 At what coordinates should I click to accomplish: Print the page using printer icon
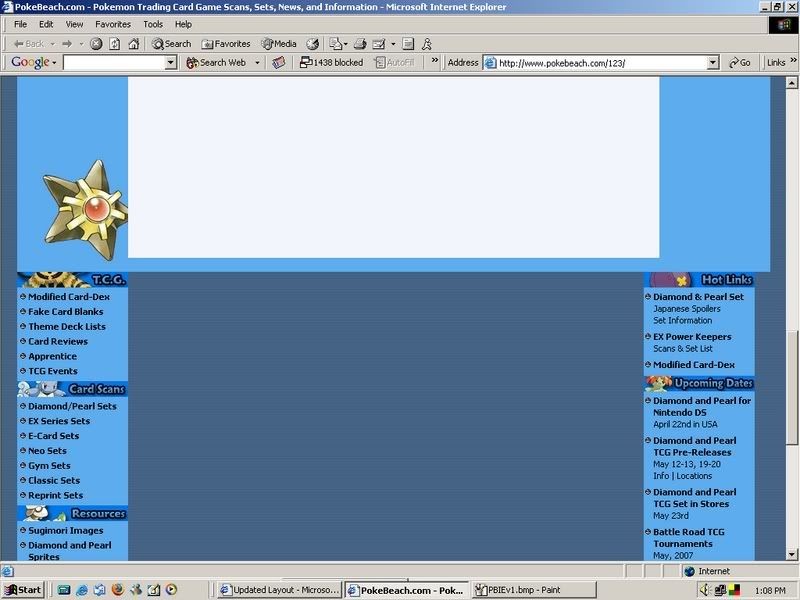pyautogui.click(x=360, y=44)
